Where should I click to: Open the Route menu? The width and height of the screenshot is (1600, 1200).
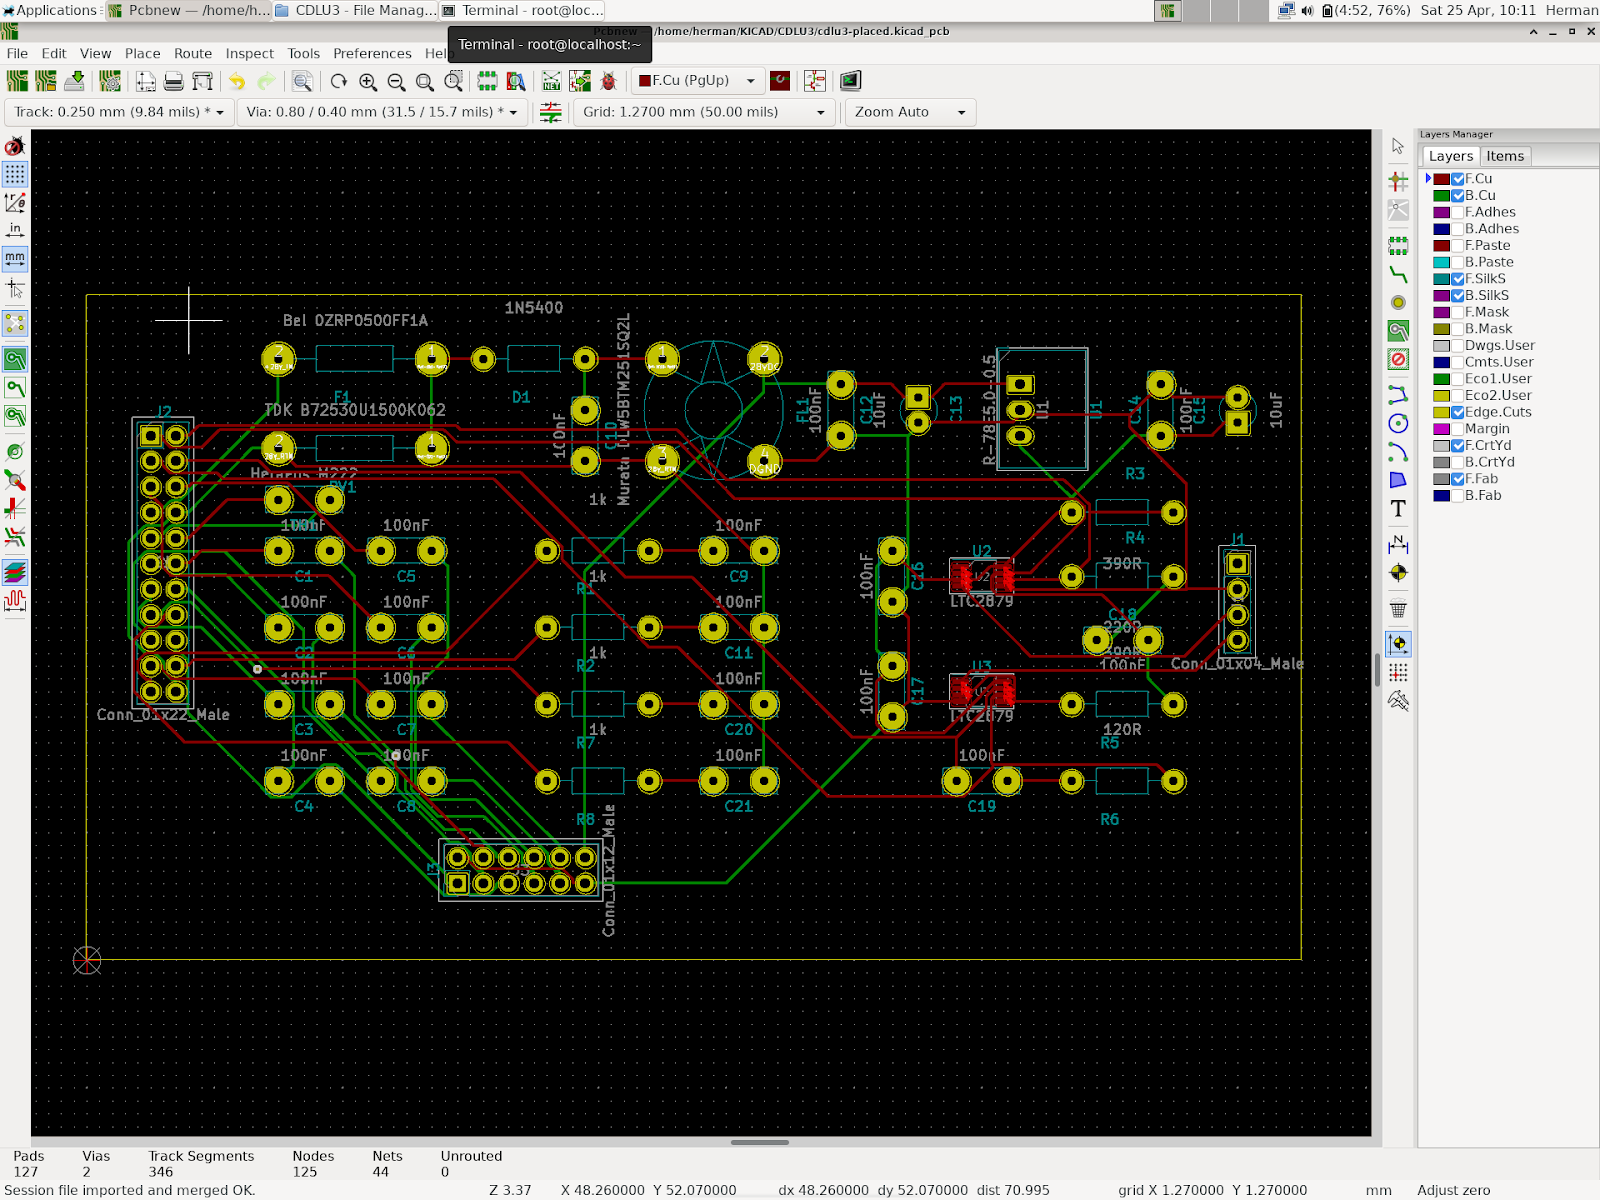click(x=192, y=53)
